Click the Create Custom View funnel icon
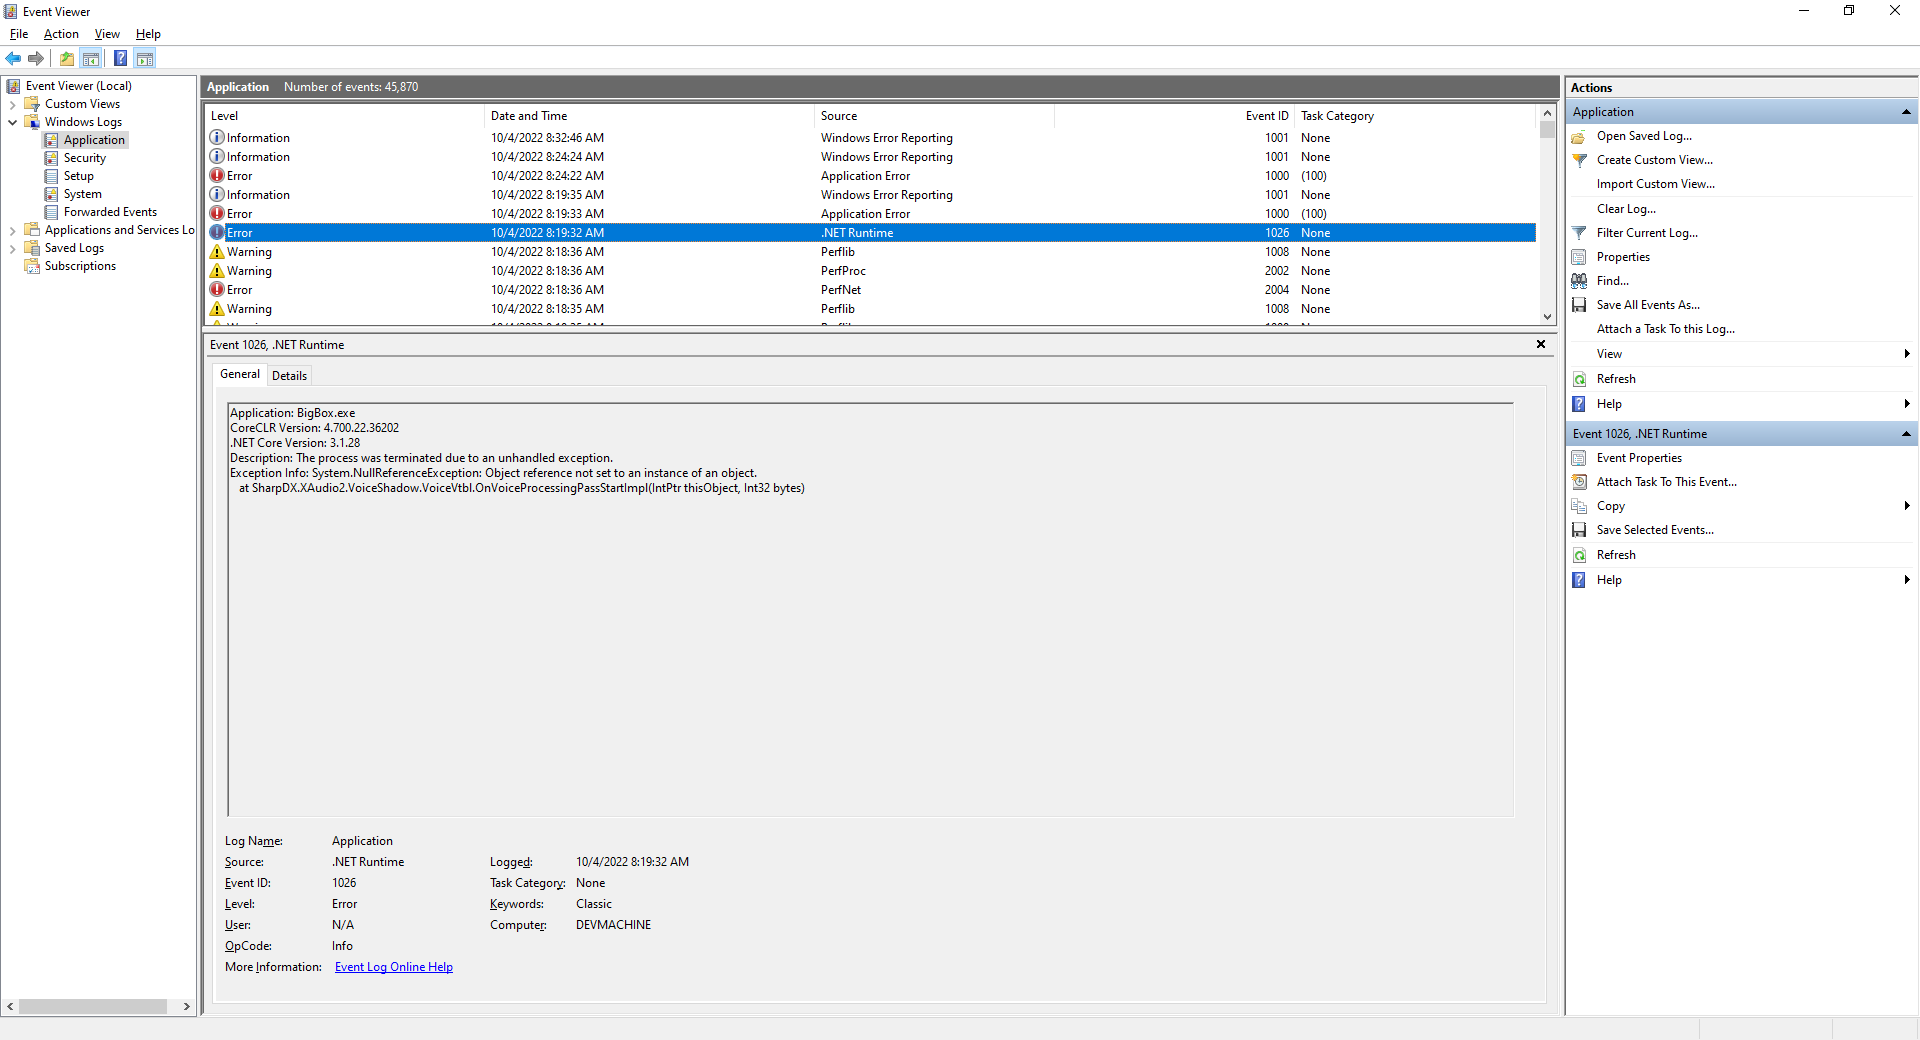Image resolution: width=1920 pixels, height=1040 pixels. pyautogui.click(x=1579, y=161)
